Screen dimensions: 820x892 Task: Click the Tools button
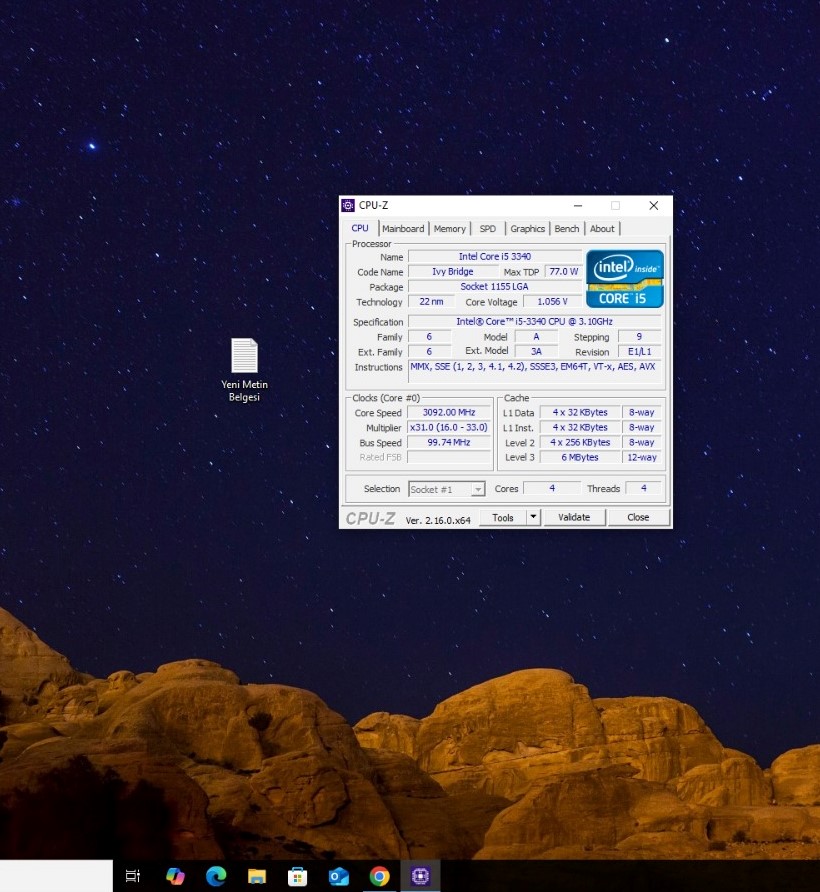pyautogui.click(x=503, y=518)
